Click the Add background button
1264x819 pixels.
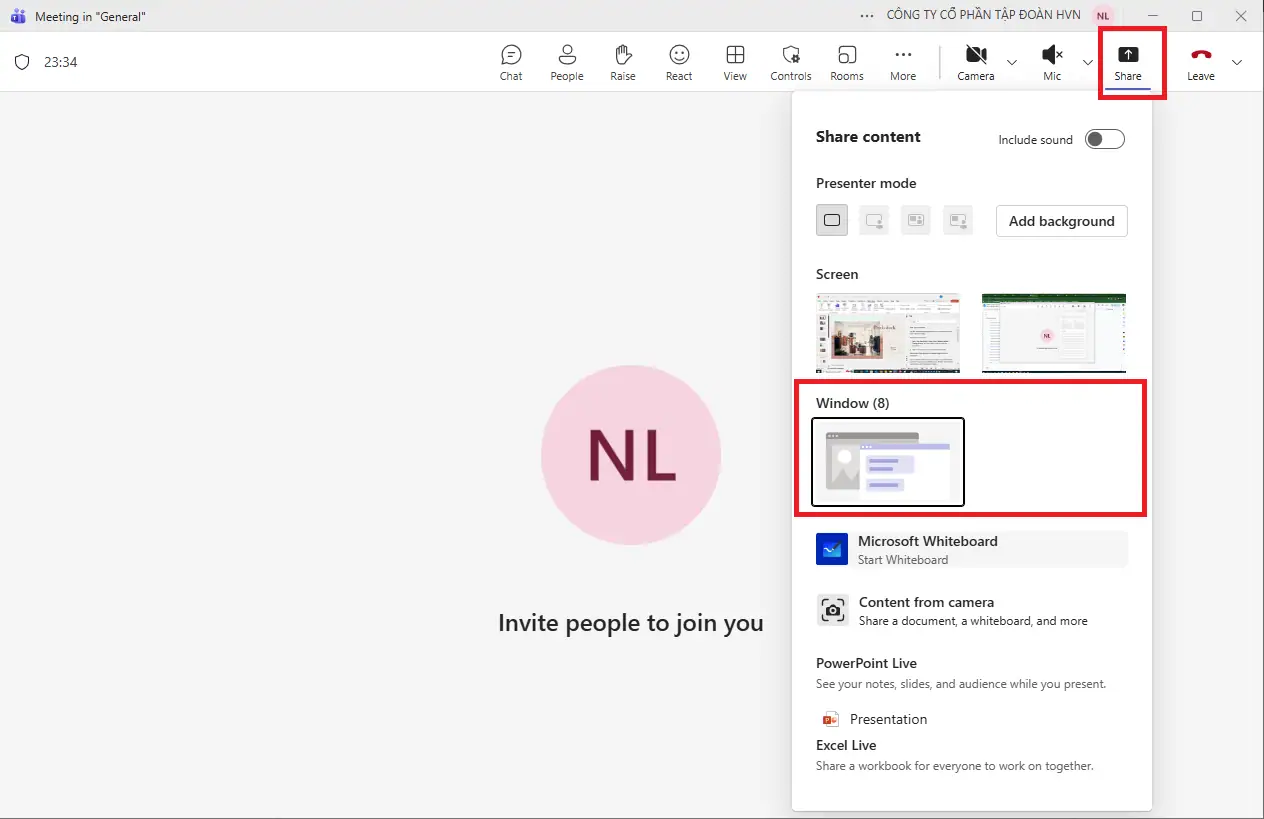pyautogui.click(x=1061, y=221)
